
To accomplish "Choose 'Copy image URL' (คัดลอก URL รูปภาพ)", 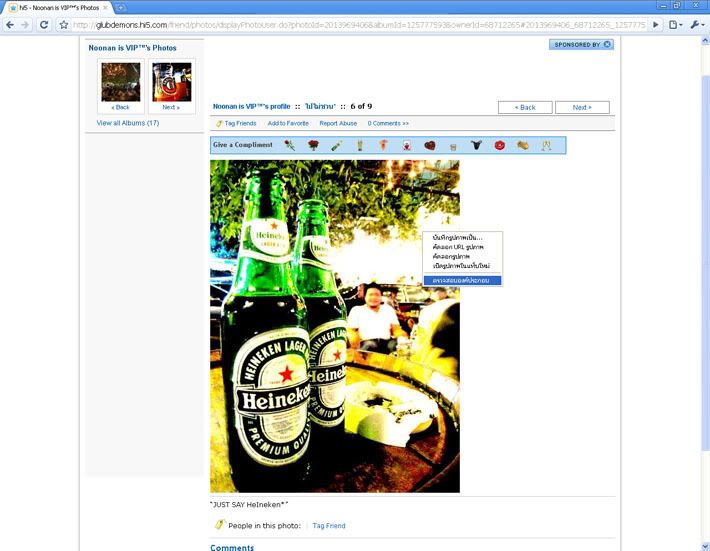I will (462, 247).
